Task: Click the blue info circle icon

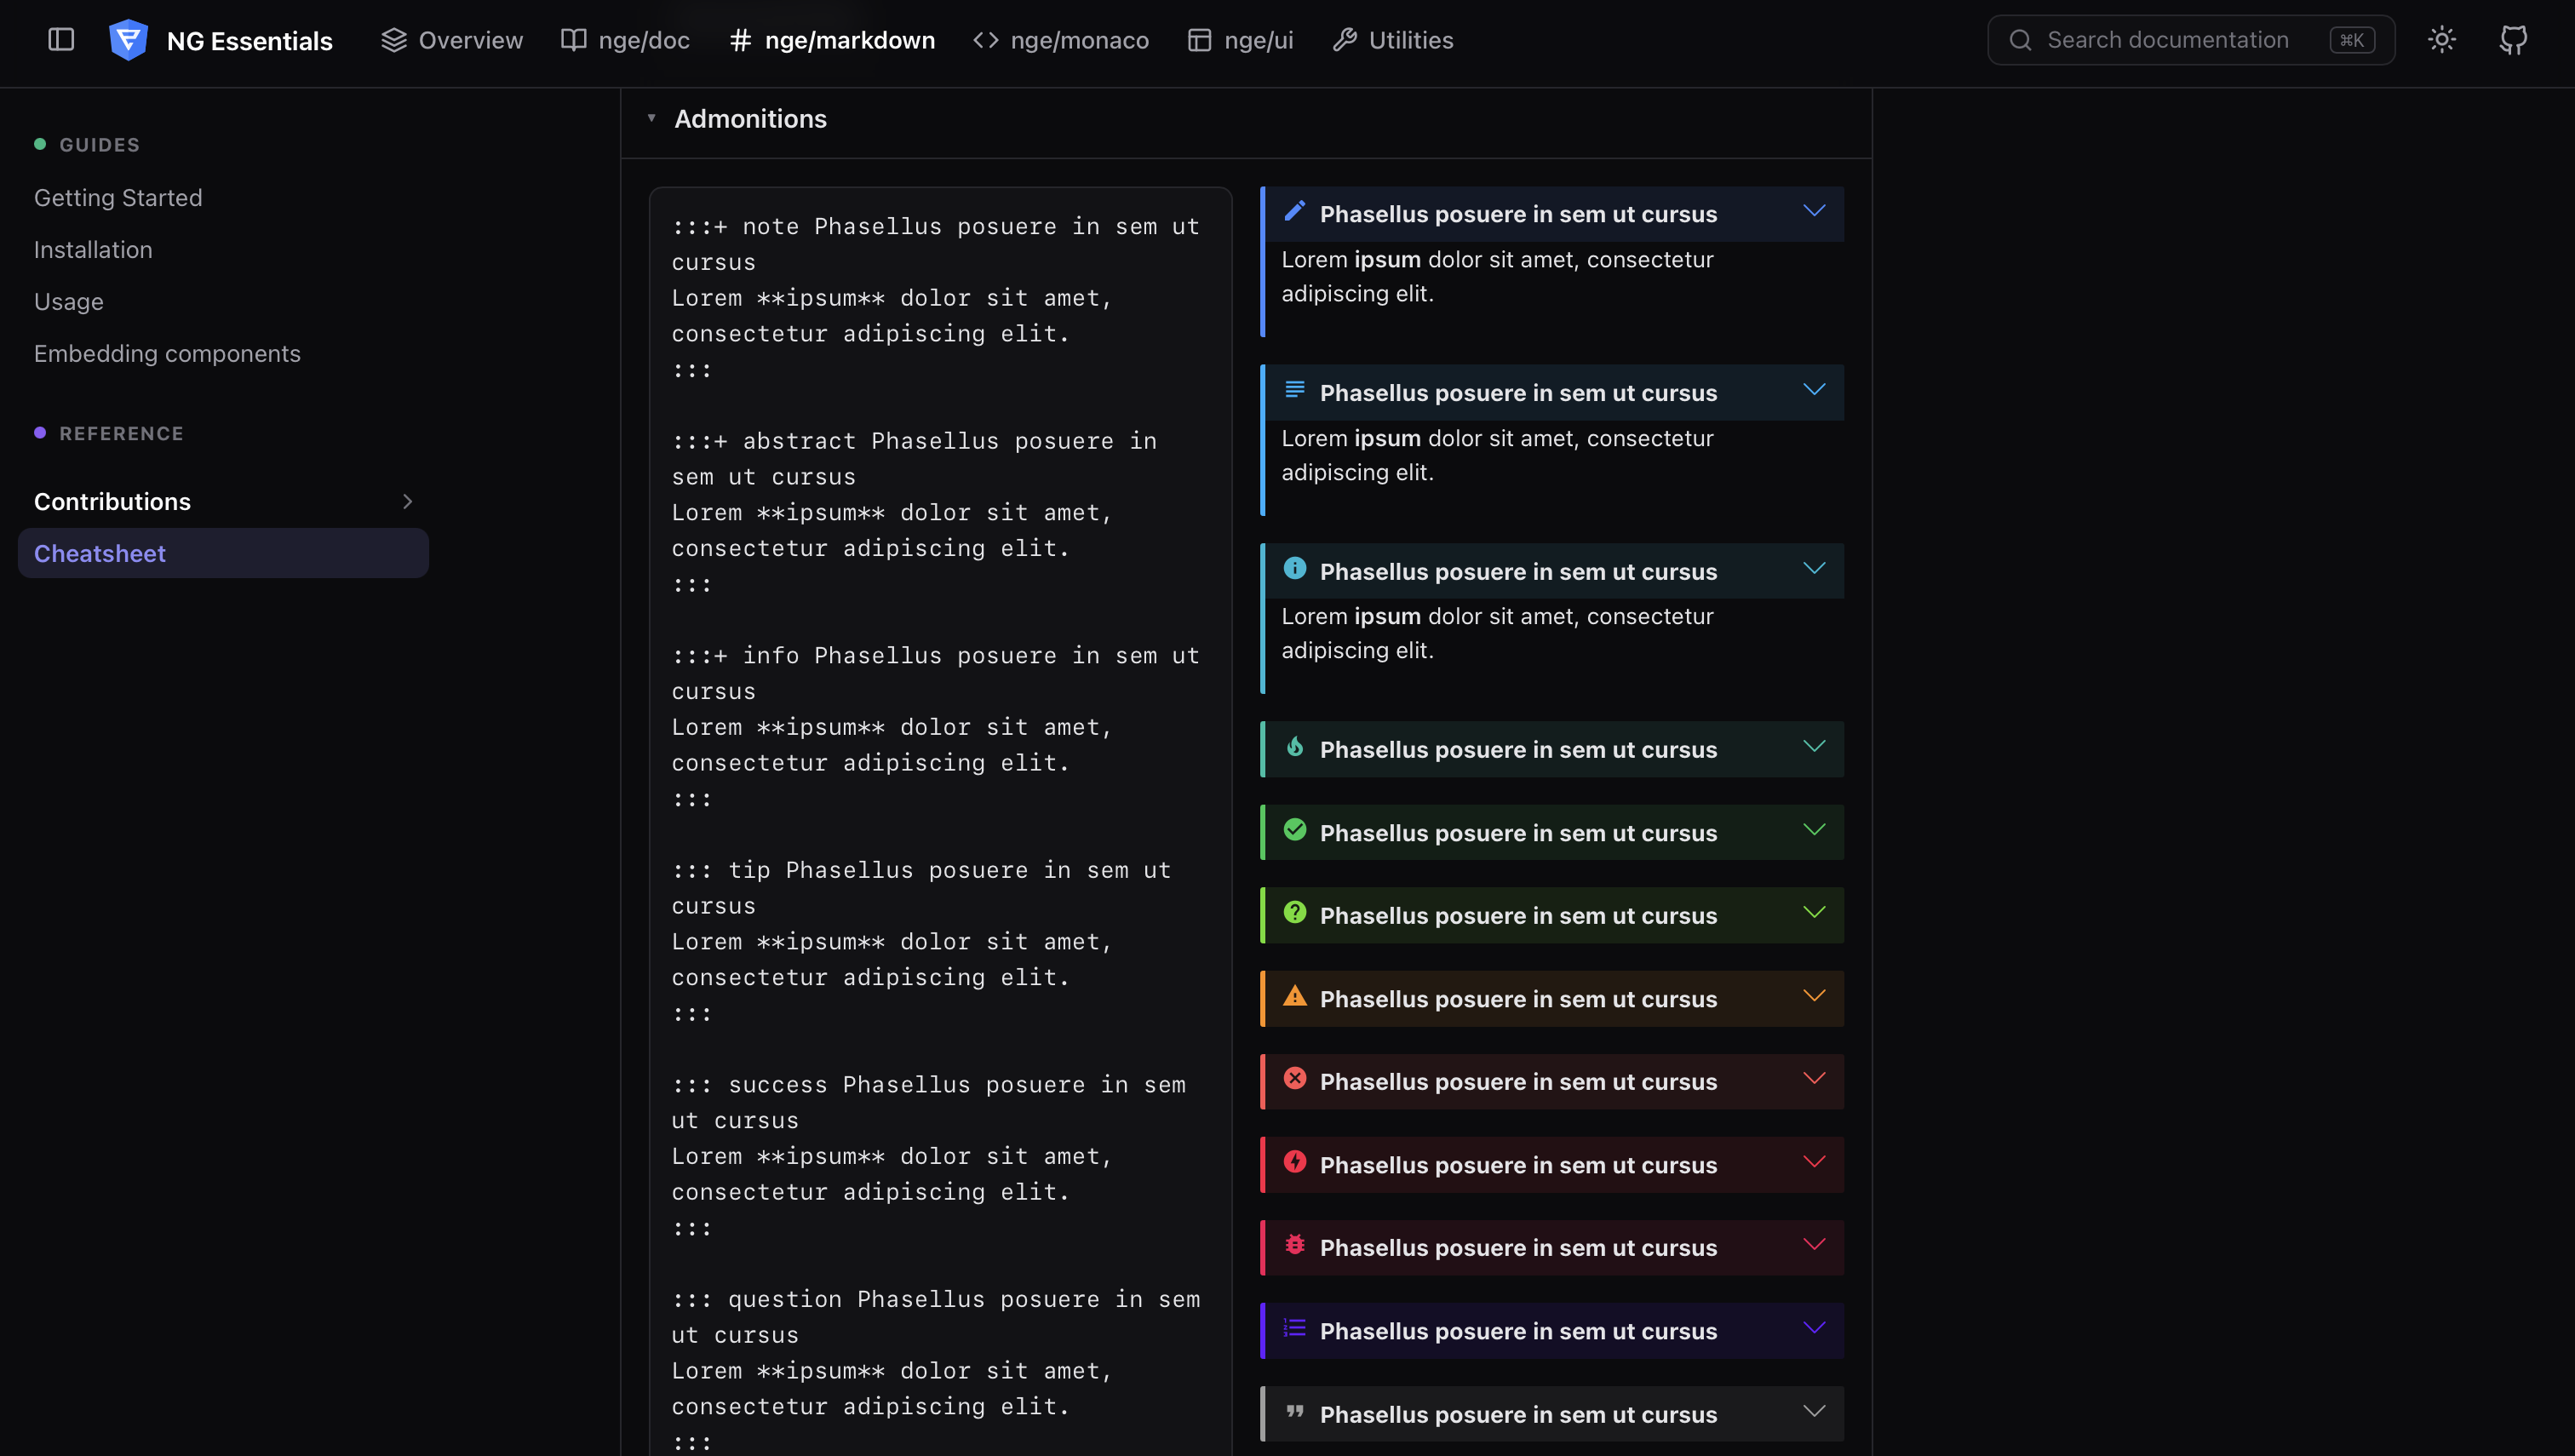Action: point(1294,568)
